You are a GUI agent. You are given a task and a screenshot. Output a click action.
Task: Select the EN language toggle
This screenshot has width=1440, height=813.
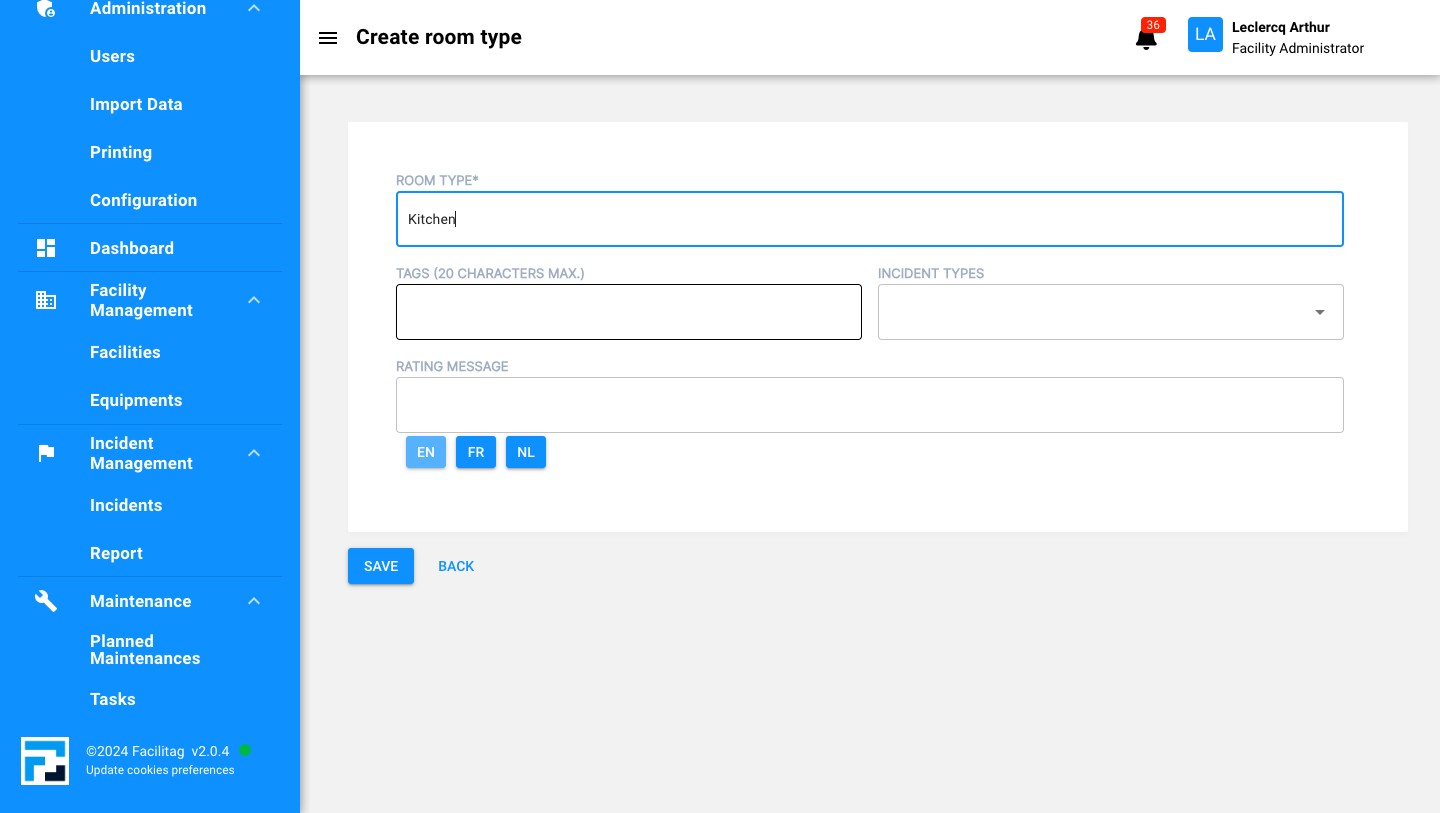click(x=426, y=452)
